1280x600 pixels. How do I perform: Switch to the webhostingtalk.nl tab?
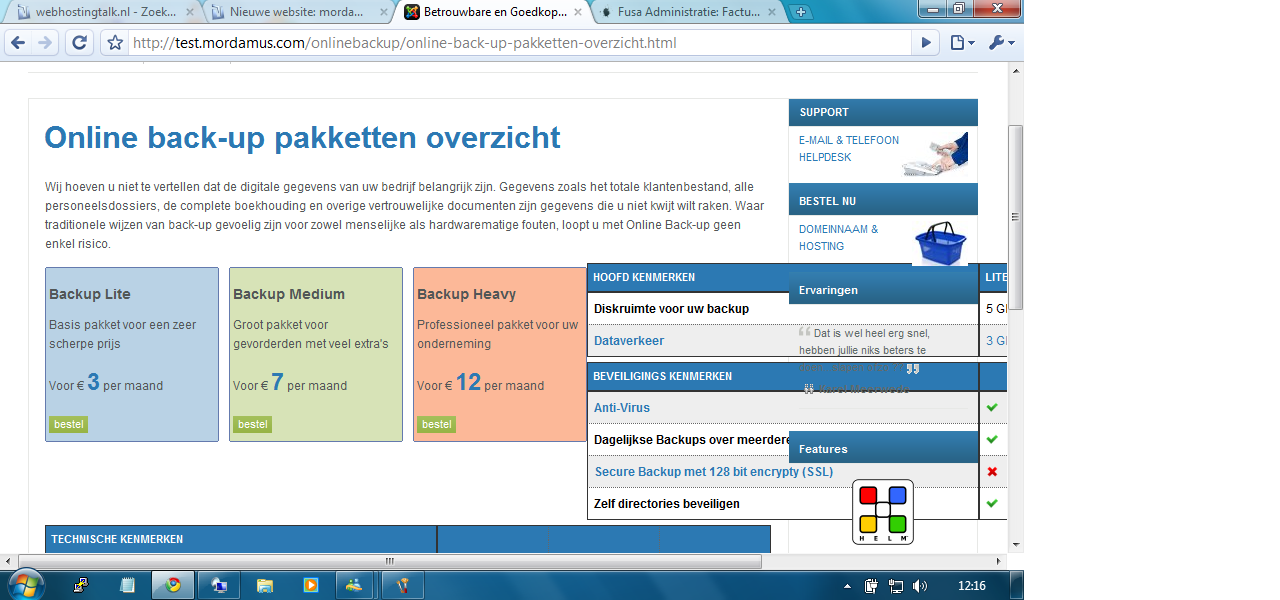[x=100, y=12]
